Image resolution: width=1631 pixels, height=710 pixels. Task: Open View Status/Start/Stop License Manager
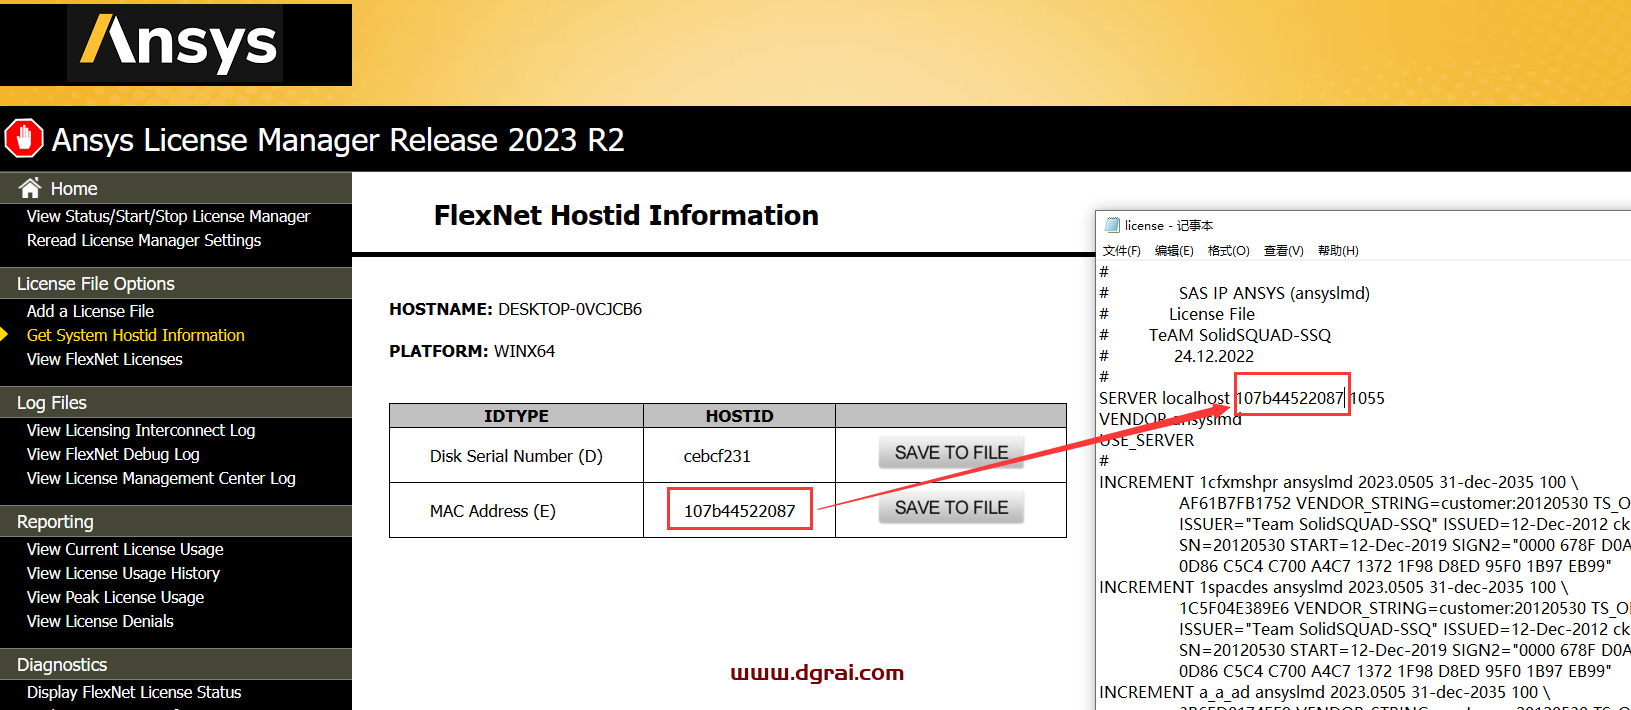click(168, 216)
